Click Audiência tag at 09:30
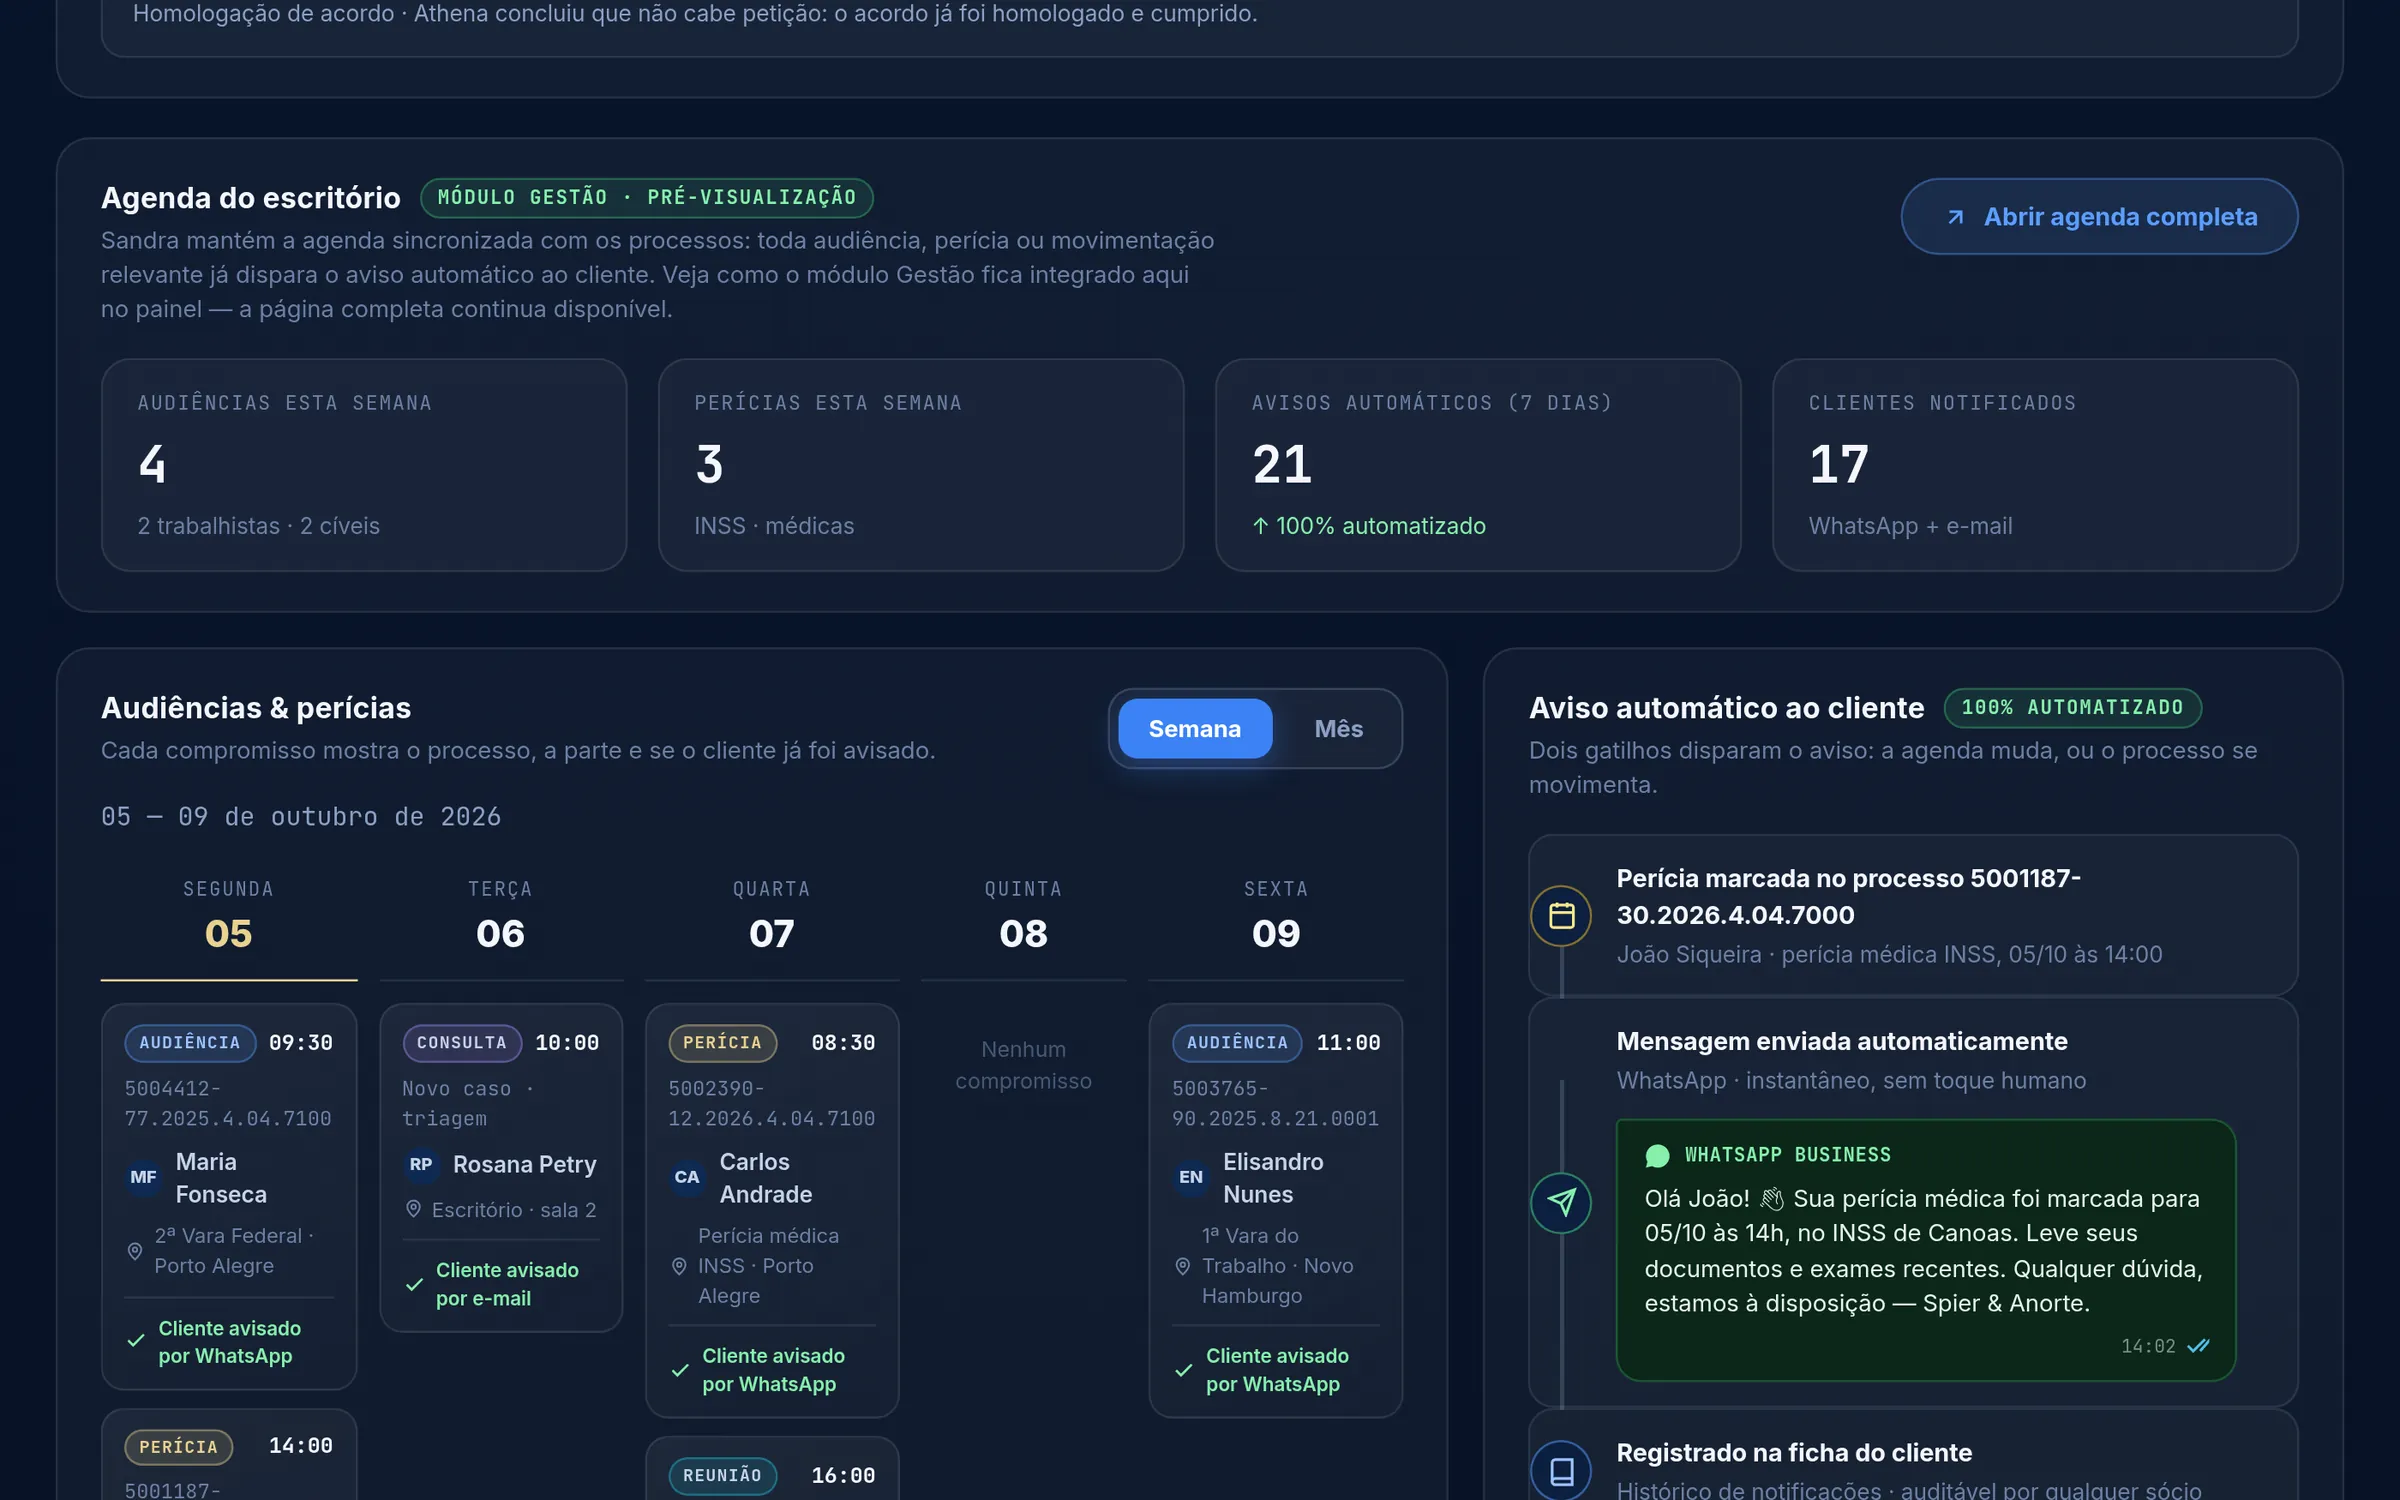Viewport: 2400px width, 1500px height. coord(190,1043)
